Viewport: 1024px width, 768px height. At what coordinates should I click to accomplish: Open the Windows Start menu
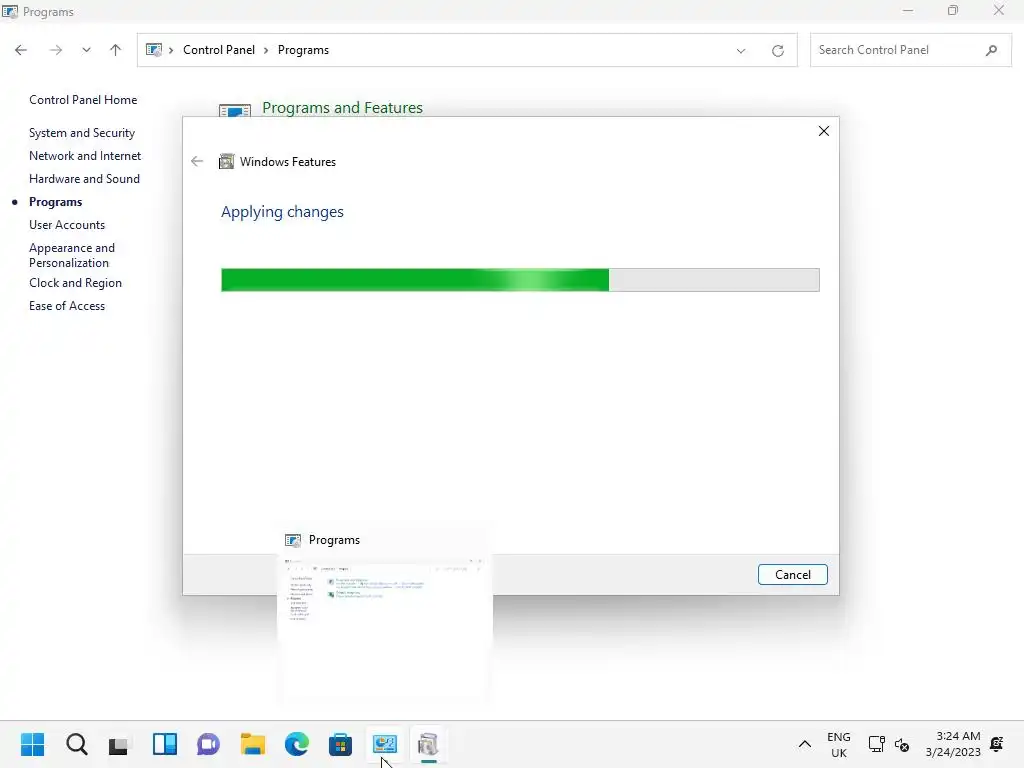click(33, 744)
